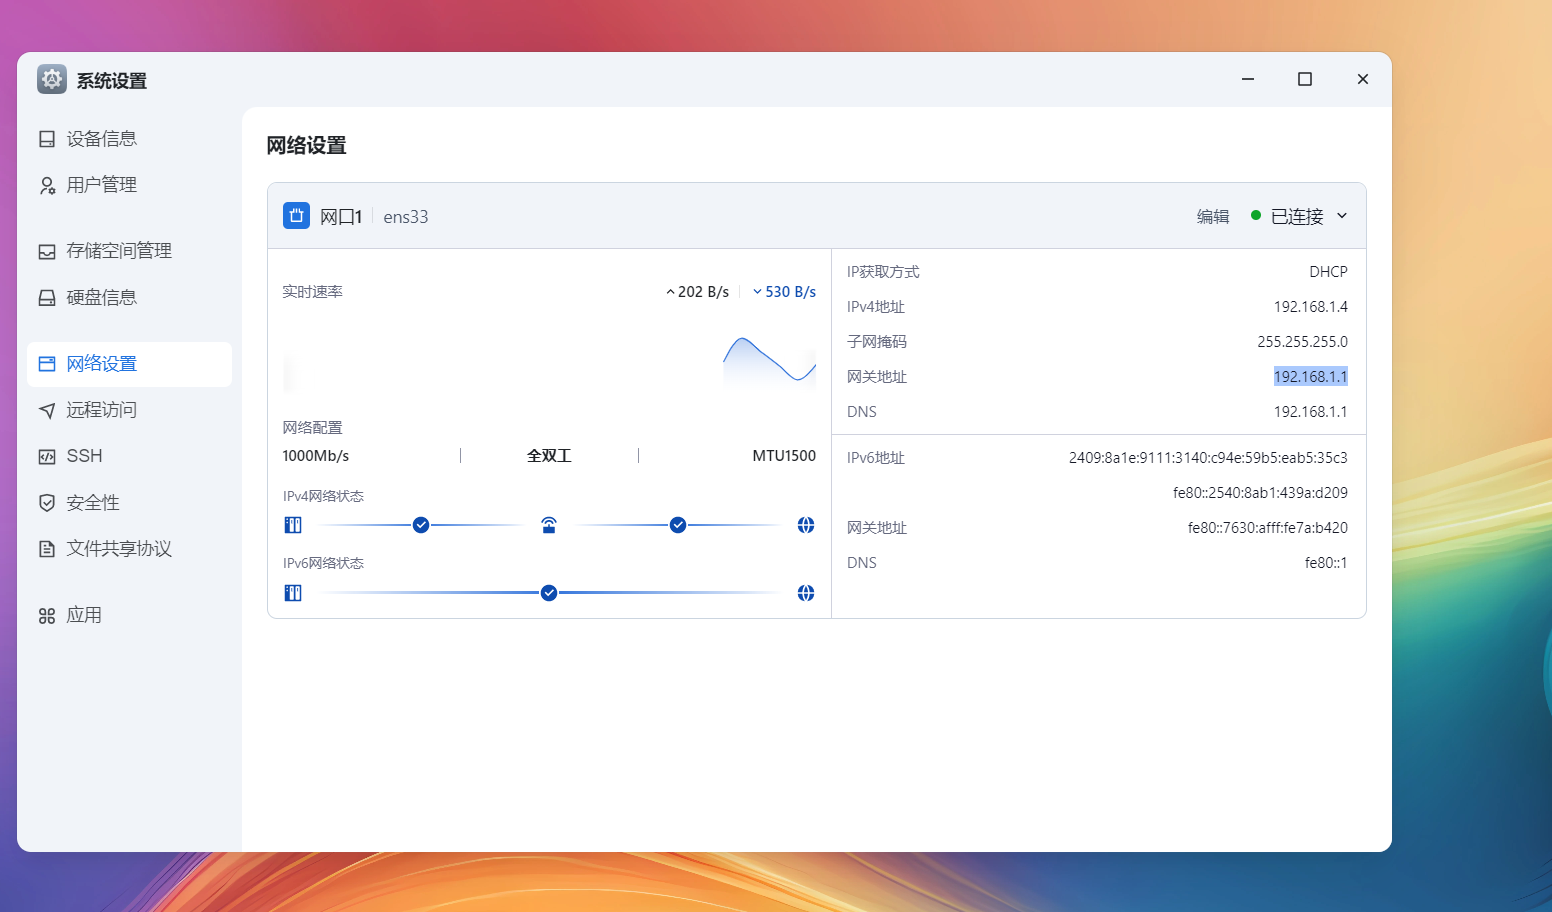Select 网络设置 in sidebar

(130, 364)
